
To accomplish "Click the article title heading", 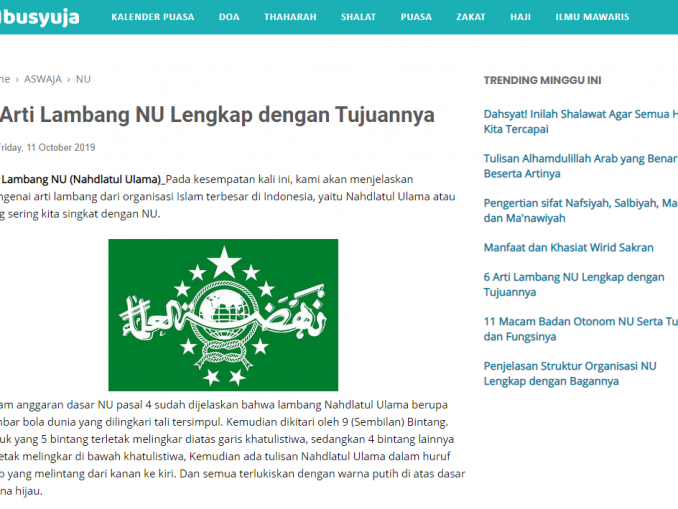I will pos(217,115).
